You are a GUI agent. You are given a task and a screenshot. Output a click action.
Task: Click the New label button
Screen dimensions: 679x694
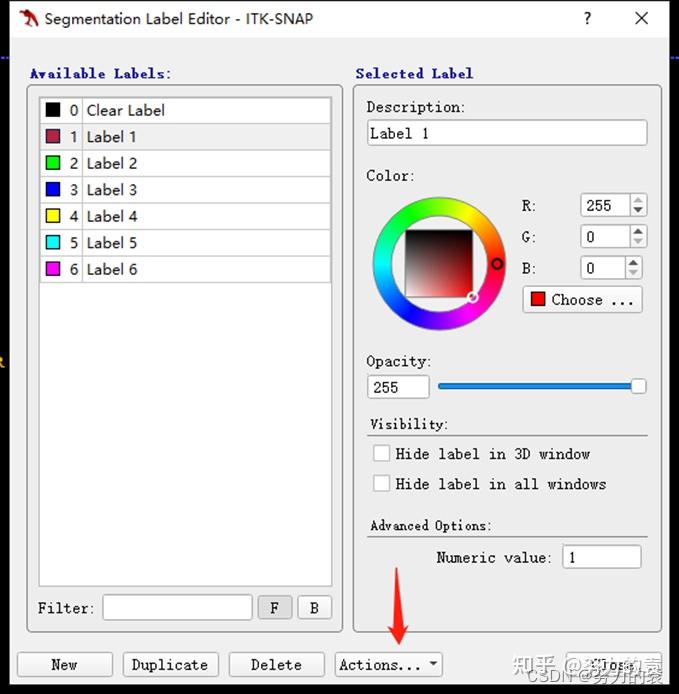point(65,665)
